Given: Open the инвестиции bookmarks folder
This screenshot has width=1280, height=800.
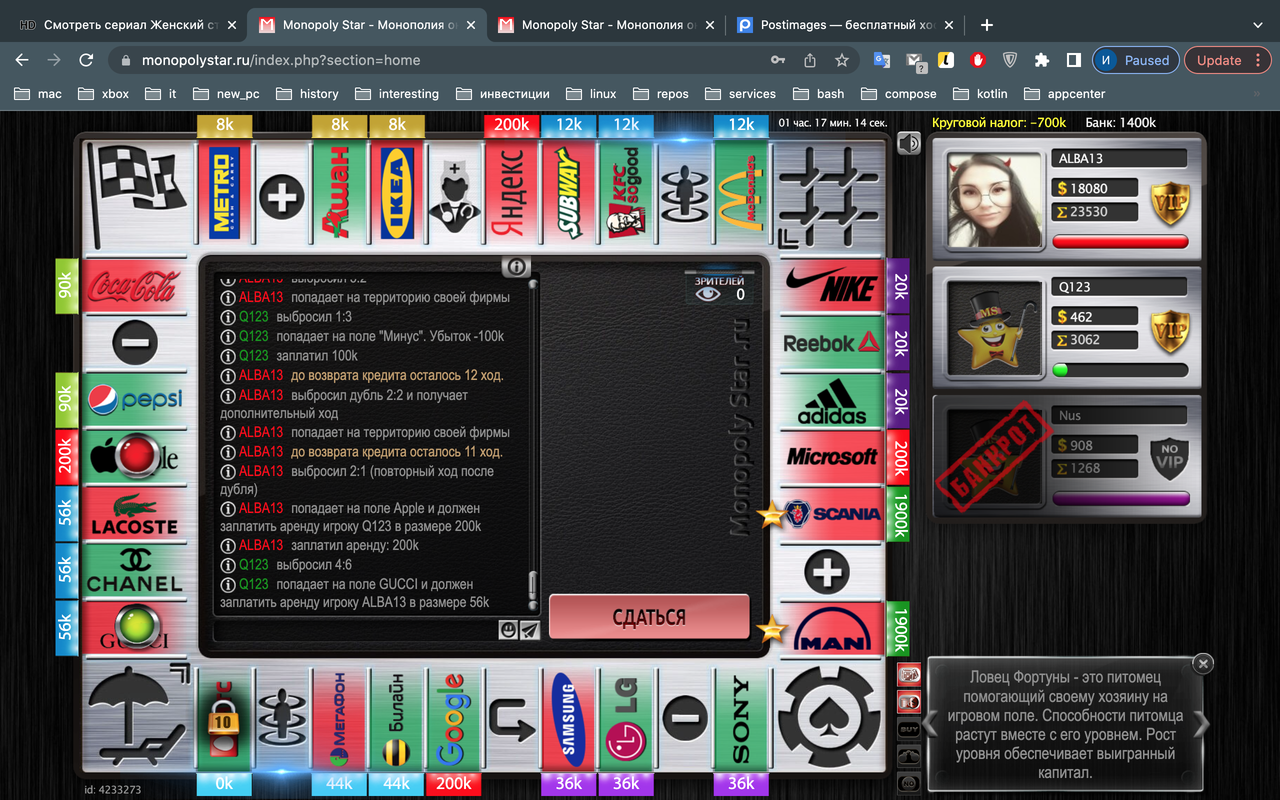Looking at the screenshot, I should tap(503, 93).
